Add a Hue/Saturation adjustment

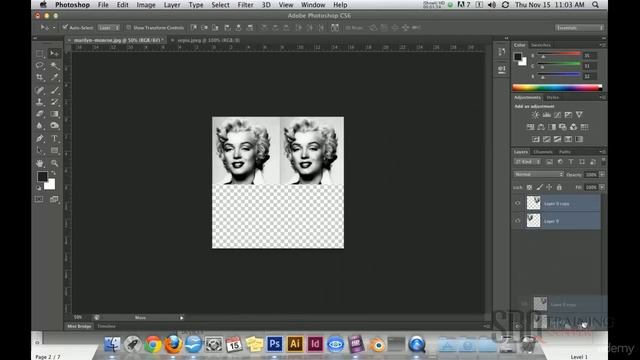click(530, 127)
